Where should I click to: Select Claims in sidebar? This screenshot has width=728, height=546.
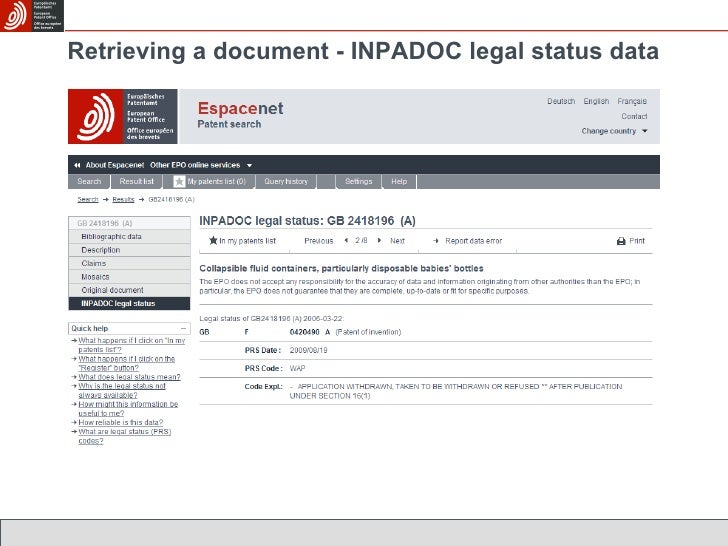130,264
